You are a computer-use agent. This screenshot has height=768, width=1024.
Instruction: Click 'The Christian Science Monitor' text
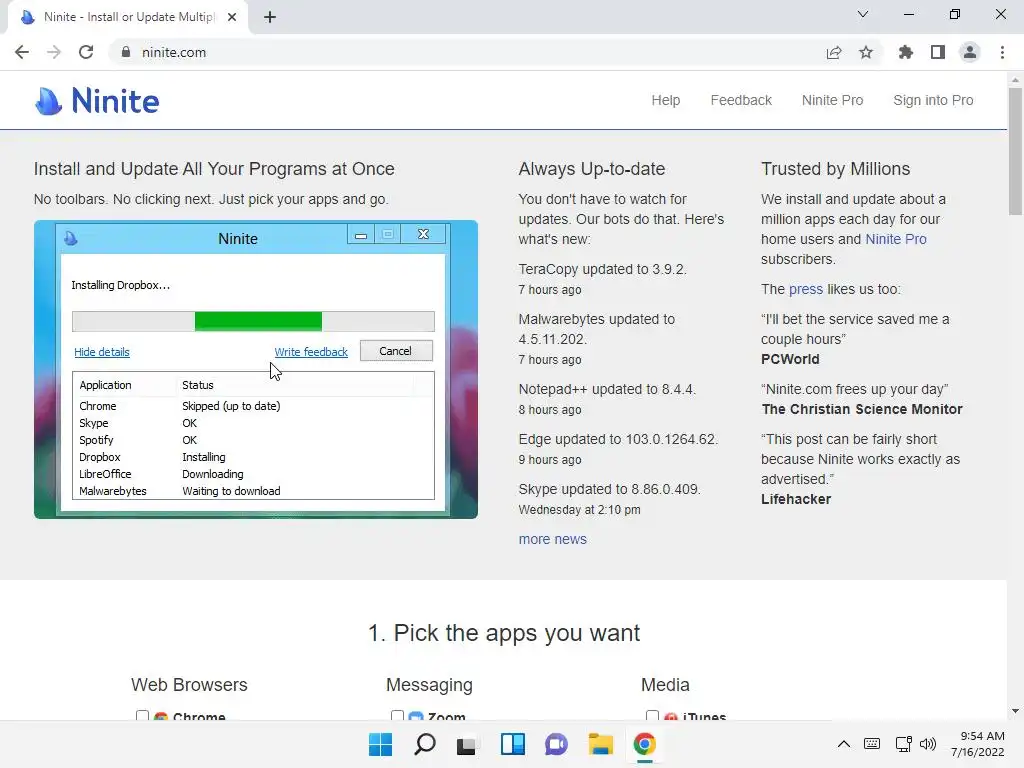point(862,409)
